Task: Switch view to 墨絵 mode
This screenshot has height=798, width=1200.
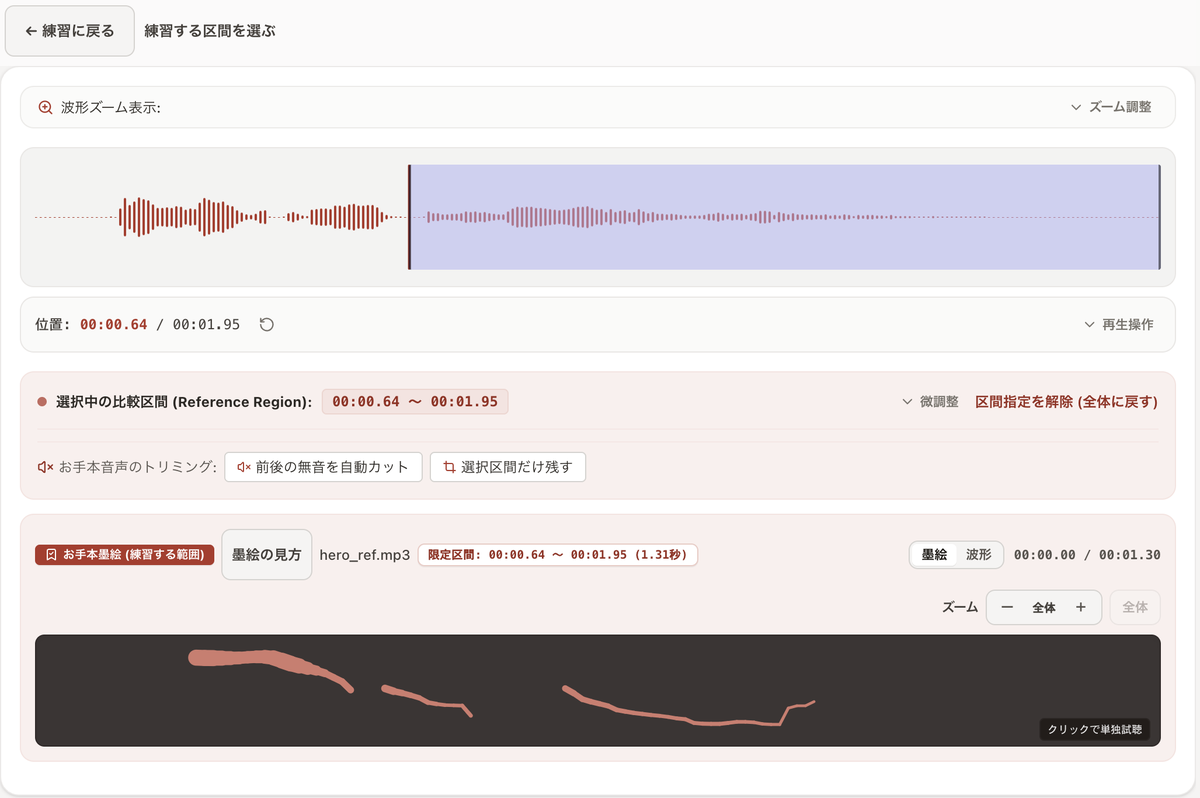Action: click(x=934, y=554)
